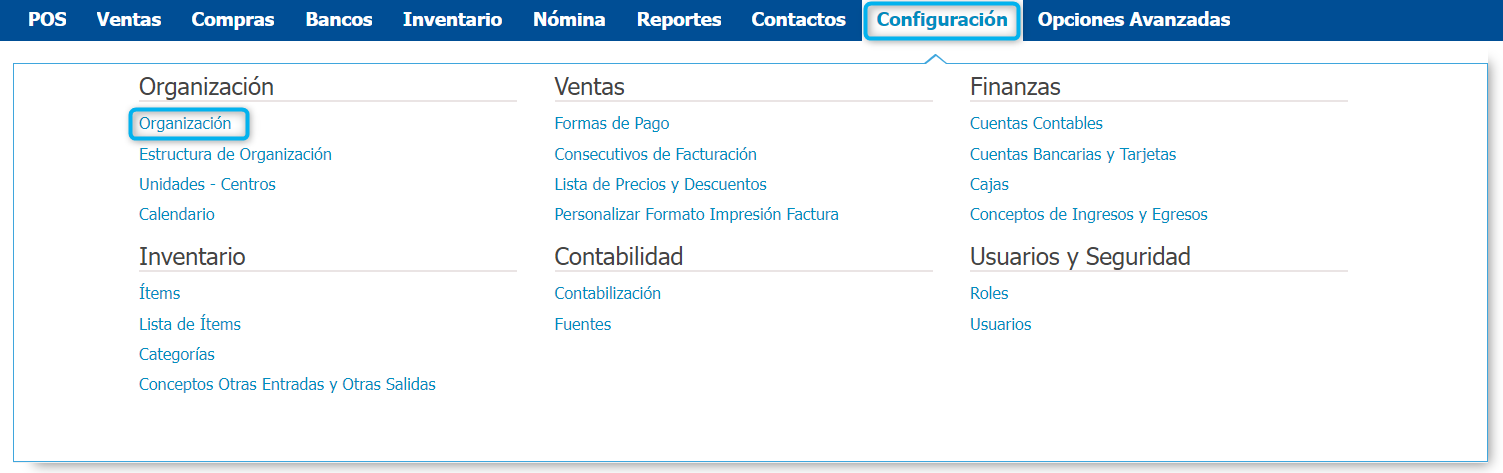This screenshot has width=1503, height=473.
Task: Open Formas de Pago settings
Action: point(612,124)
